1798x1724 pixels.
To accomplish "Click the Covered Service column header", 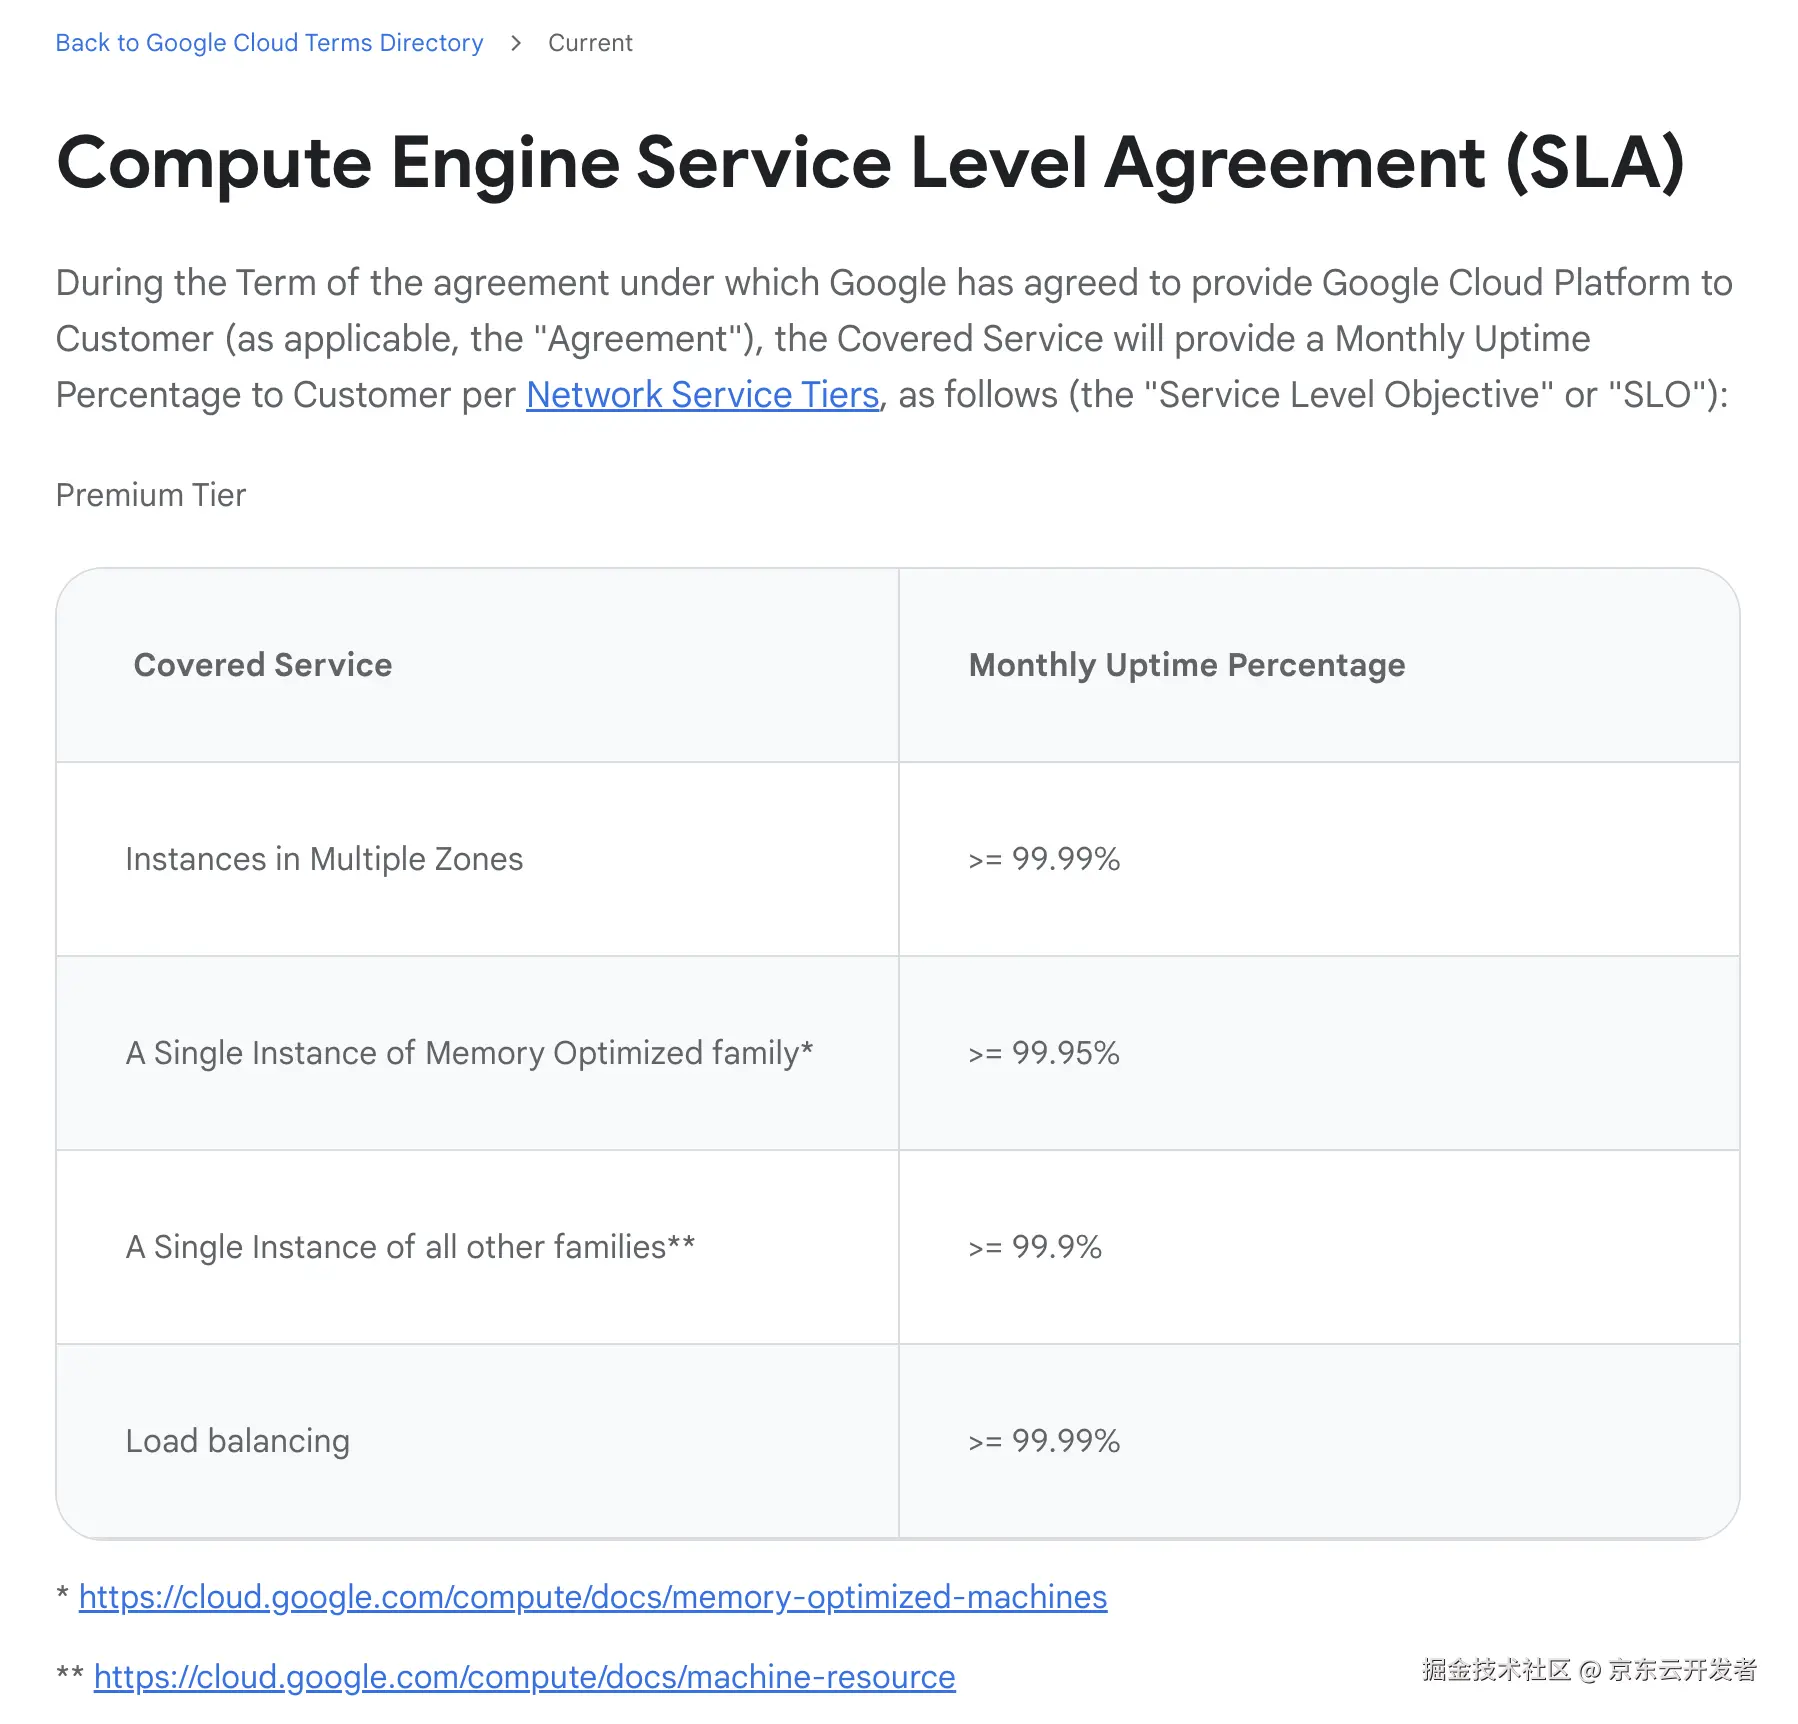I will (263, 665).
